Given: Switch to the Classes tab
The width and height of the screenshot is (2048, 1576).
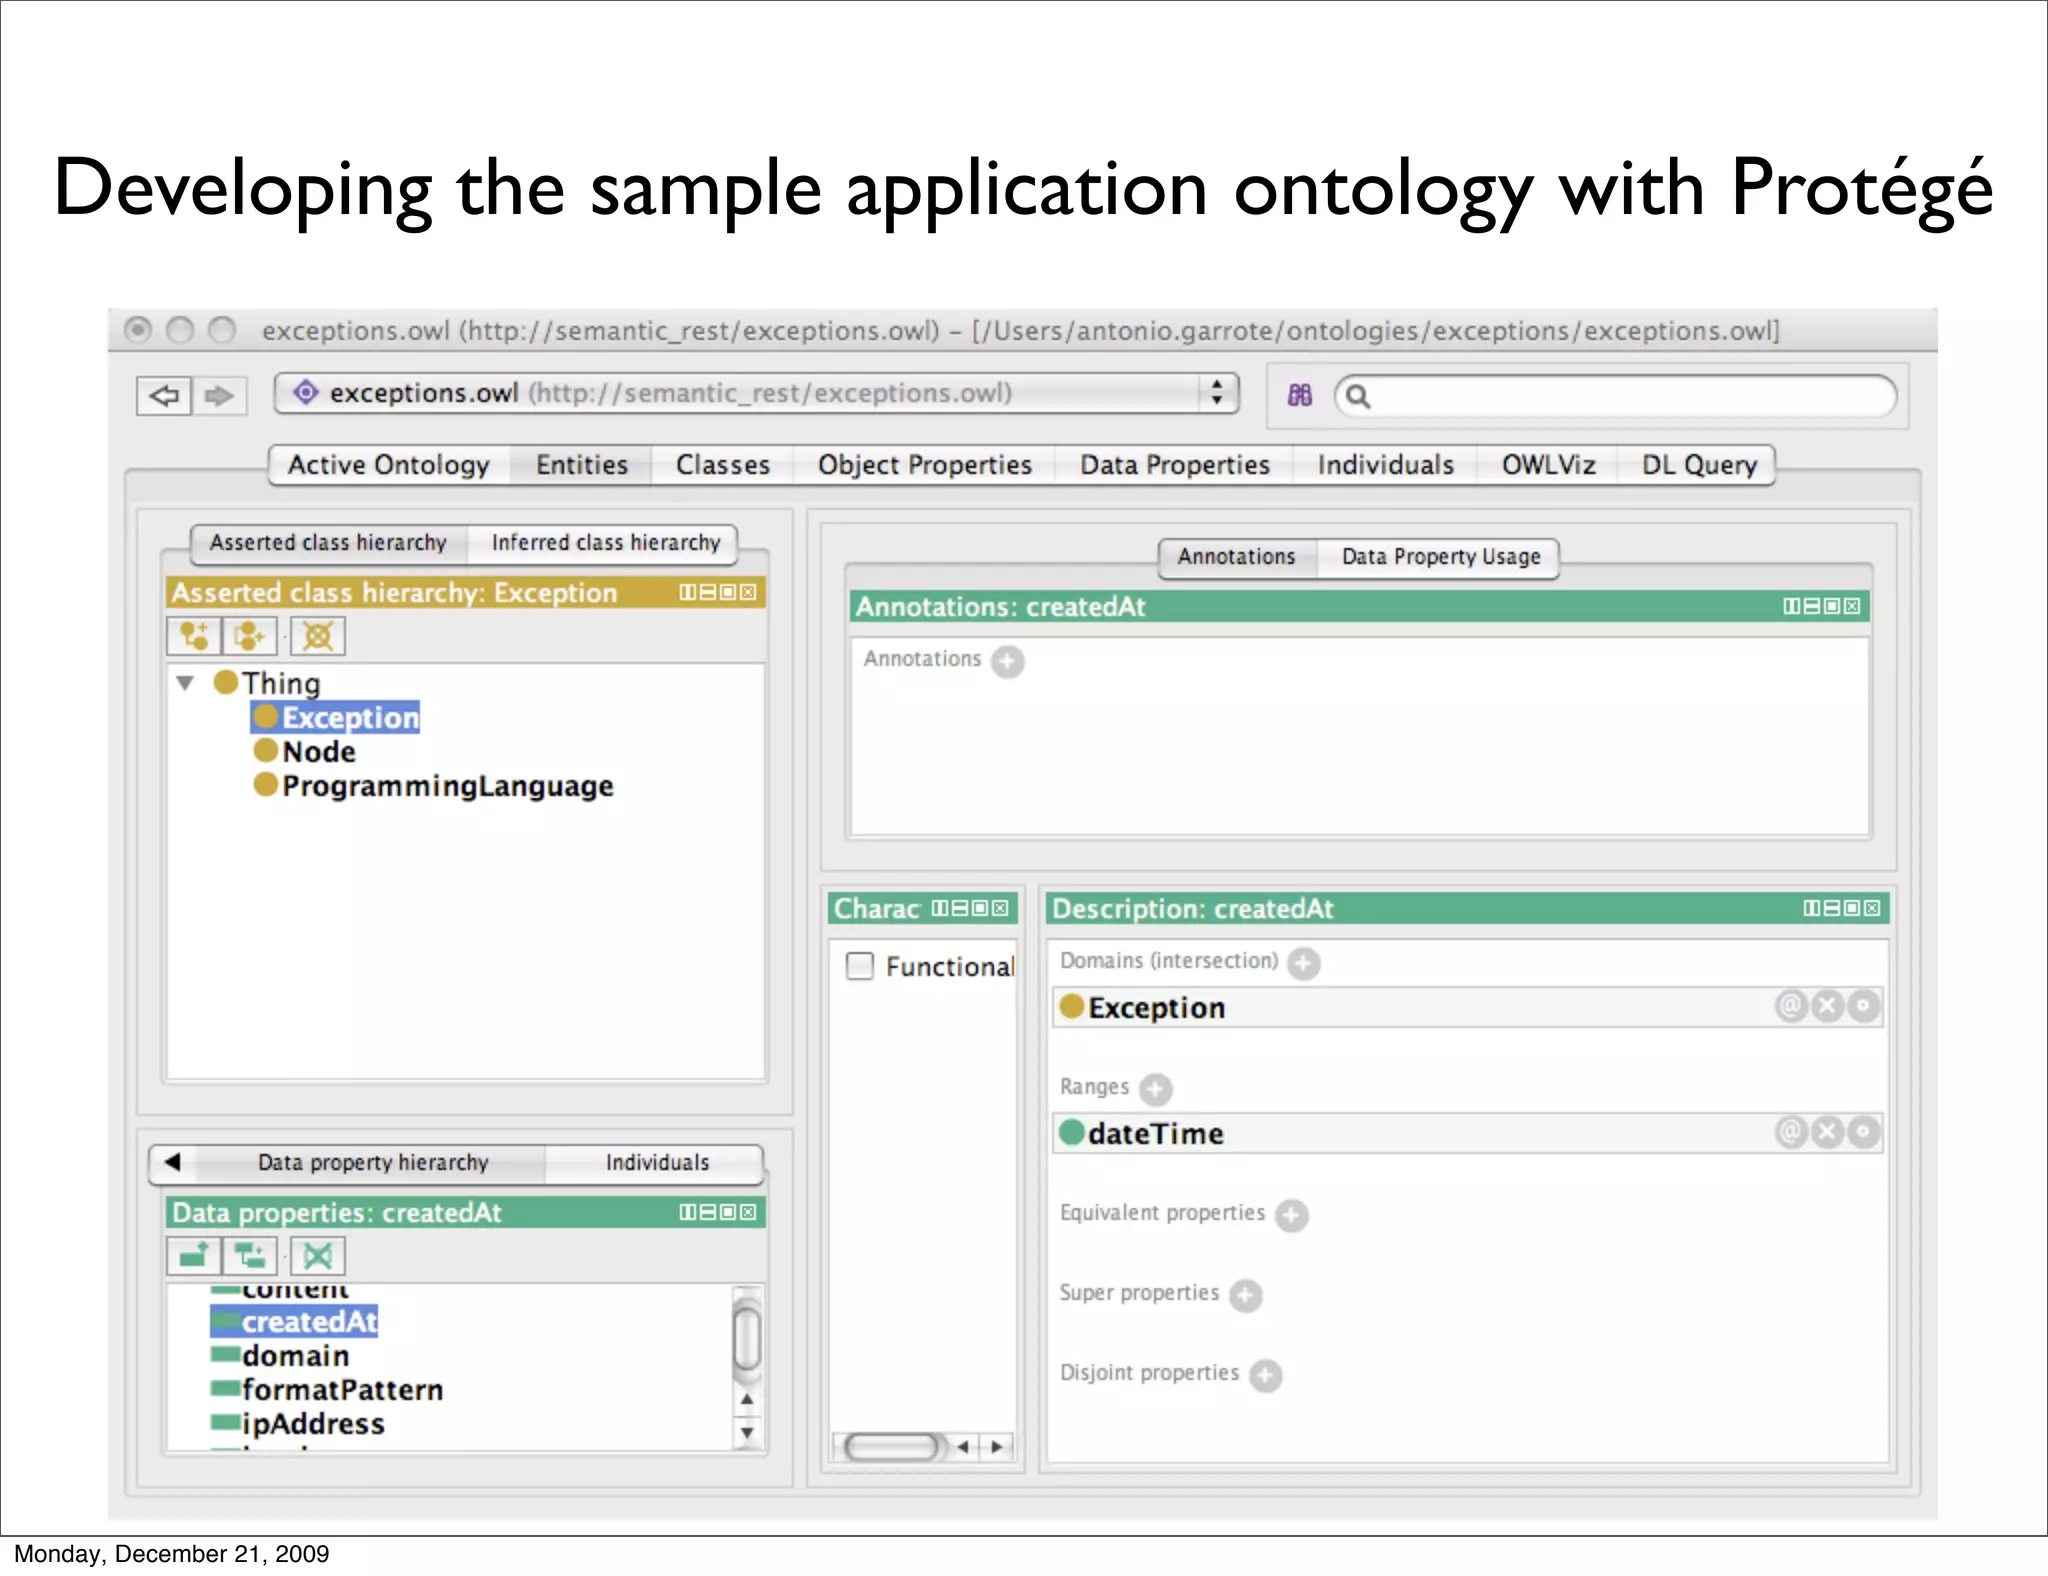Looking at the screenshot, I should coord(723,465).
